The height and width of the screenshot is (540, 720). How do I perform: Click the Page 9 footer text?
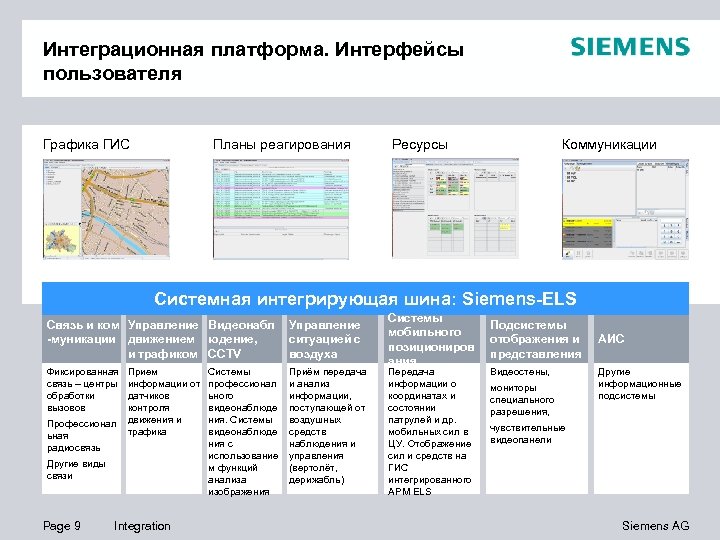pos(62,526)
